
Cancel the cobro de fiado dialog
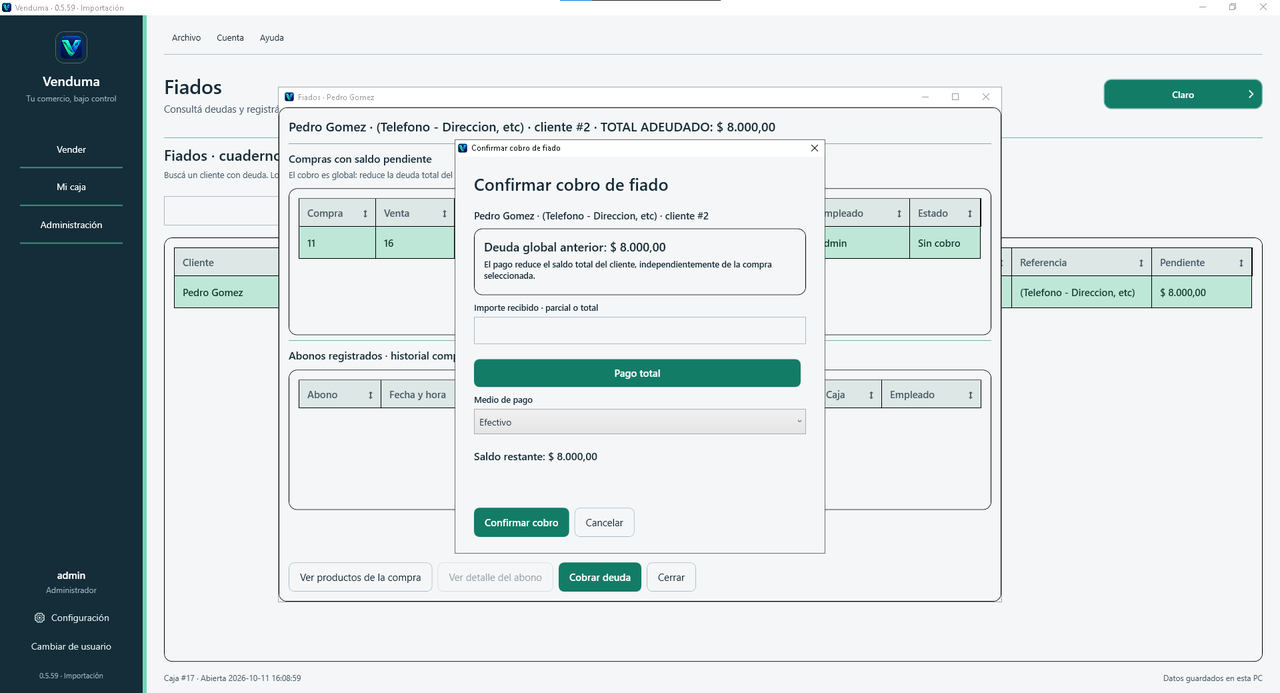pos(604,523)
